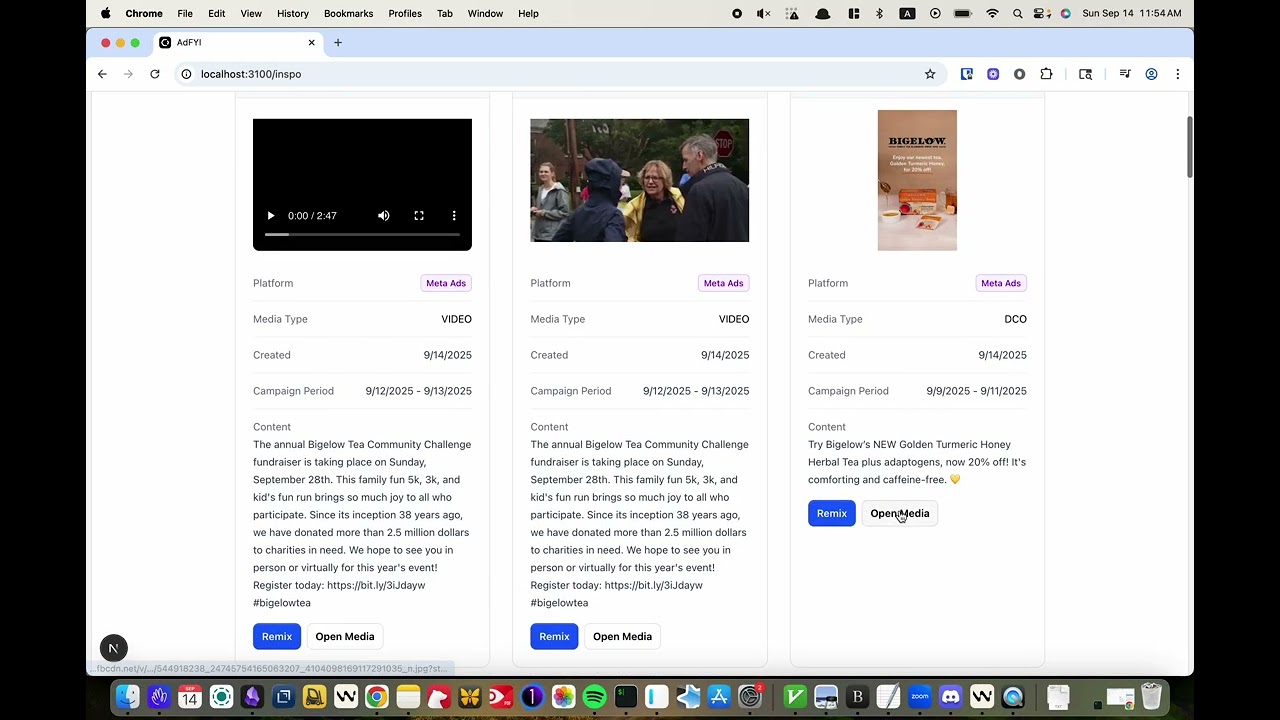Open Zoom from the Dock

click(x=920, y=697)
